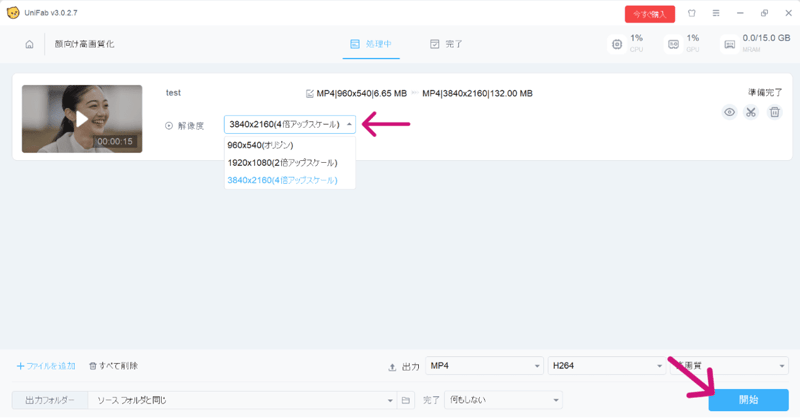Click ファイルを追加 to add file

coord(46,366)
